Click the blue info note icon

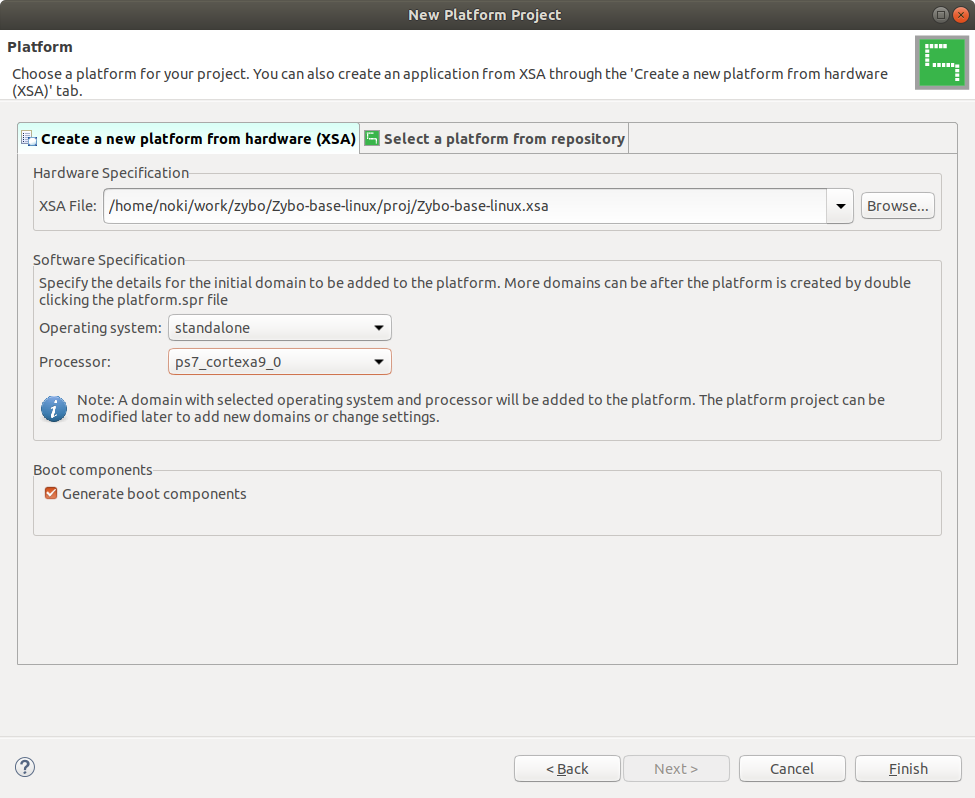coord(54,409)
